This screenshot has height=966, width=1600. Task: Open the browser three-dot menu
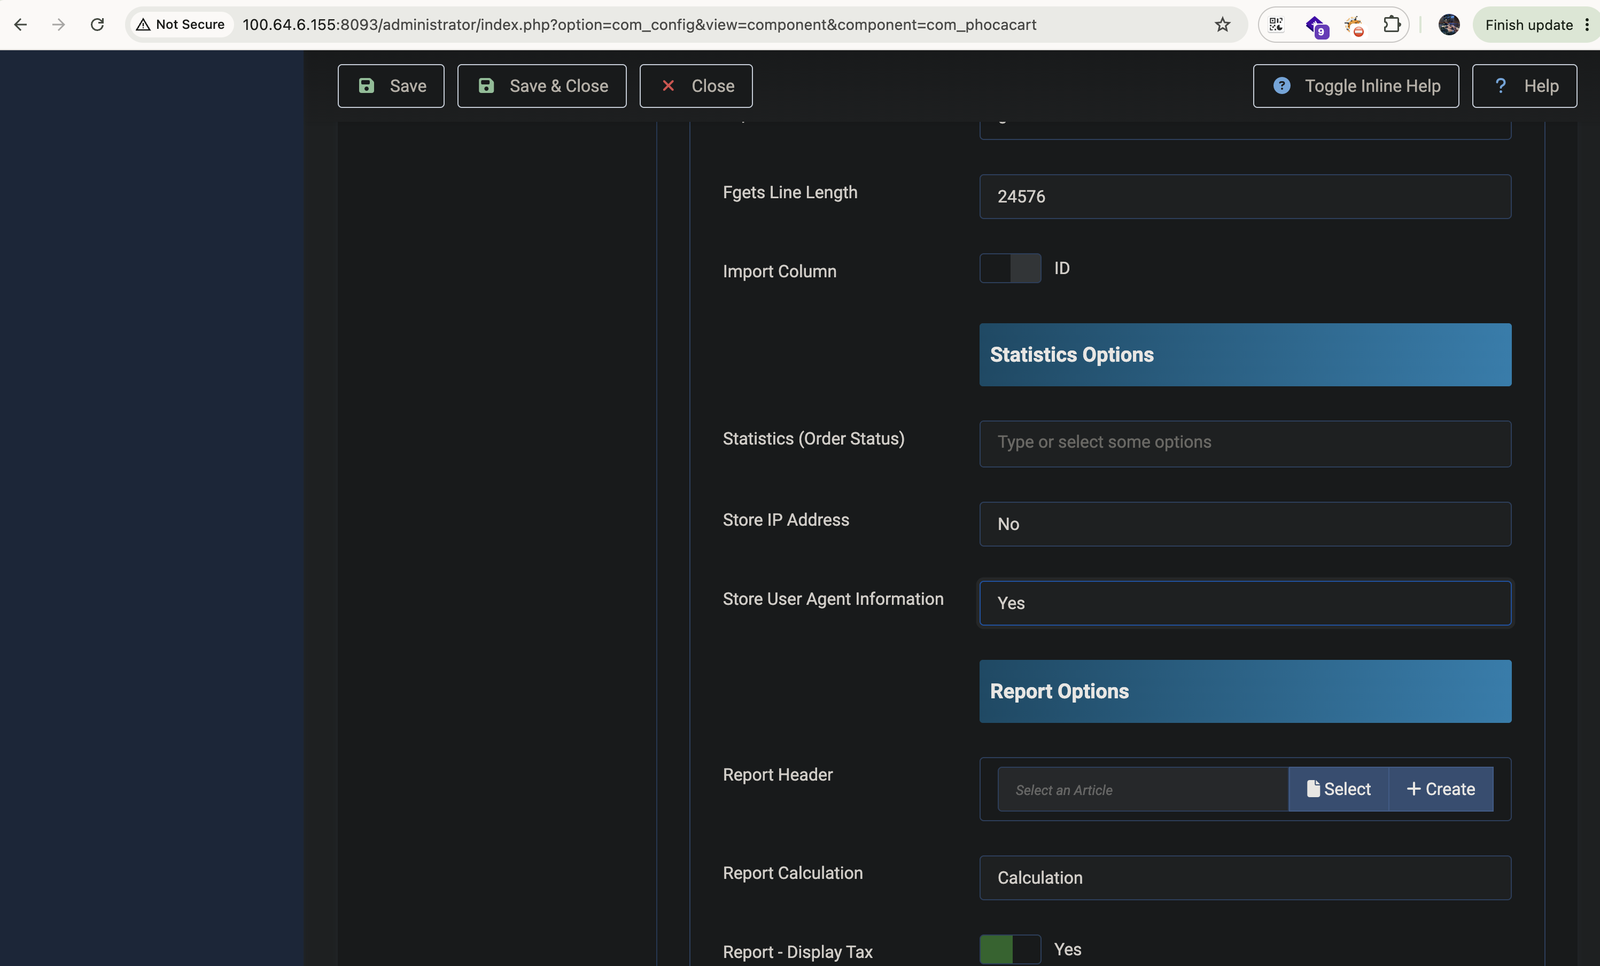[1587, 25]
